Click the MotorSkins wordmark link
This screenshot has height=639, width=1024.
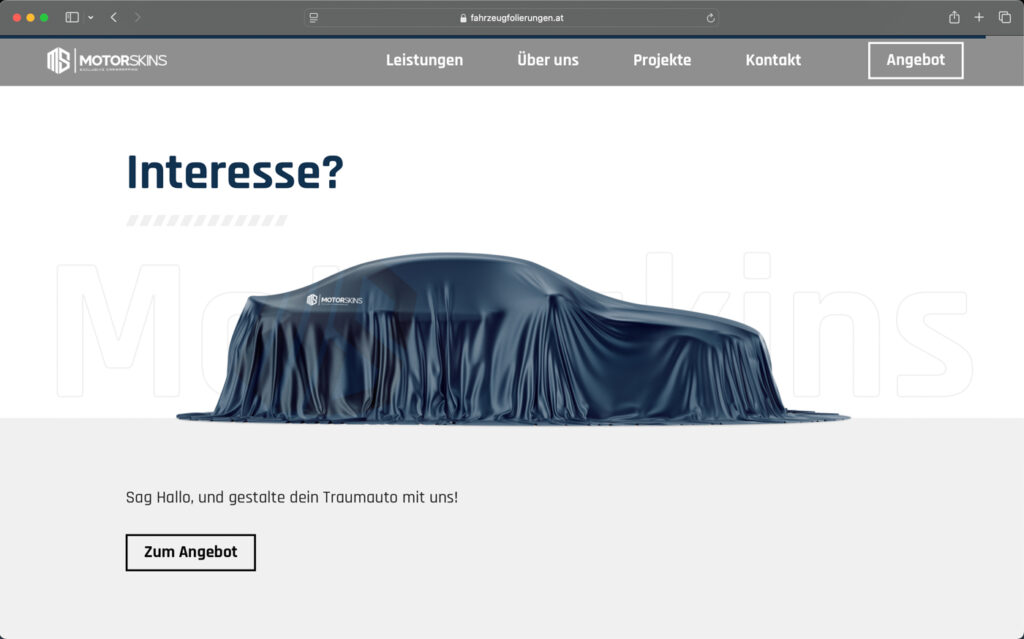(122, 60)
